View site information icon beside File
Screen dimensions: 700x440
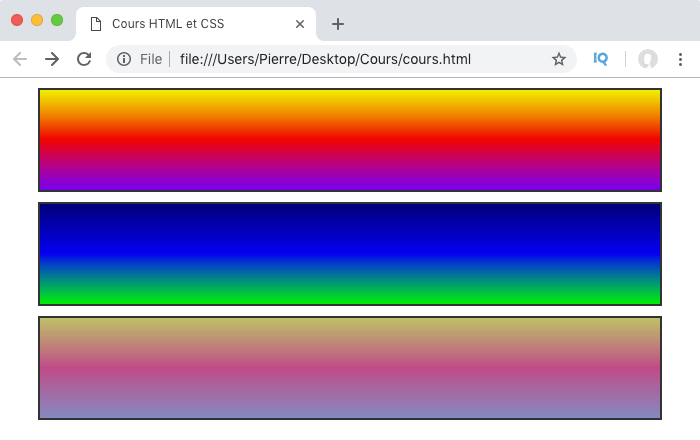tap(124, 59)
